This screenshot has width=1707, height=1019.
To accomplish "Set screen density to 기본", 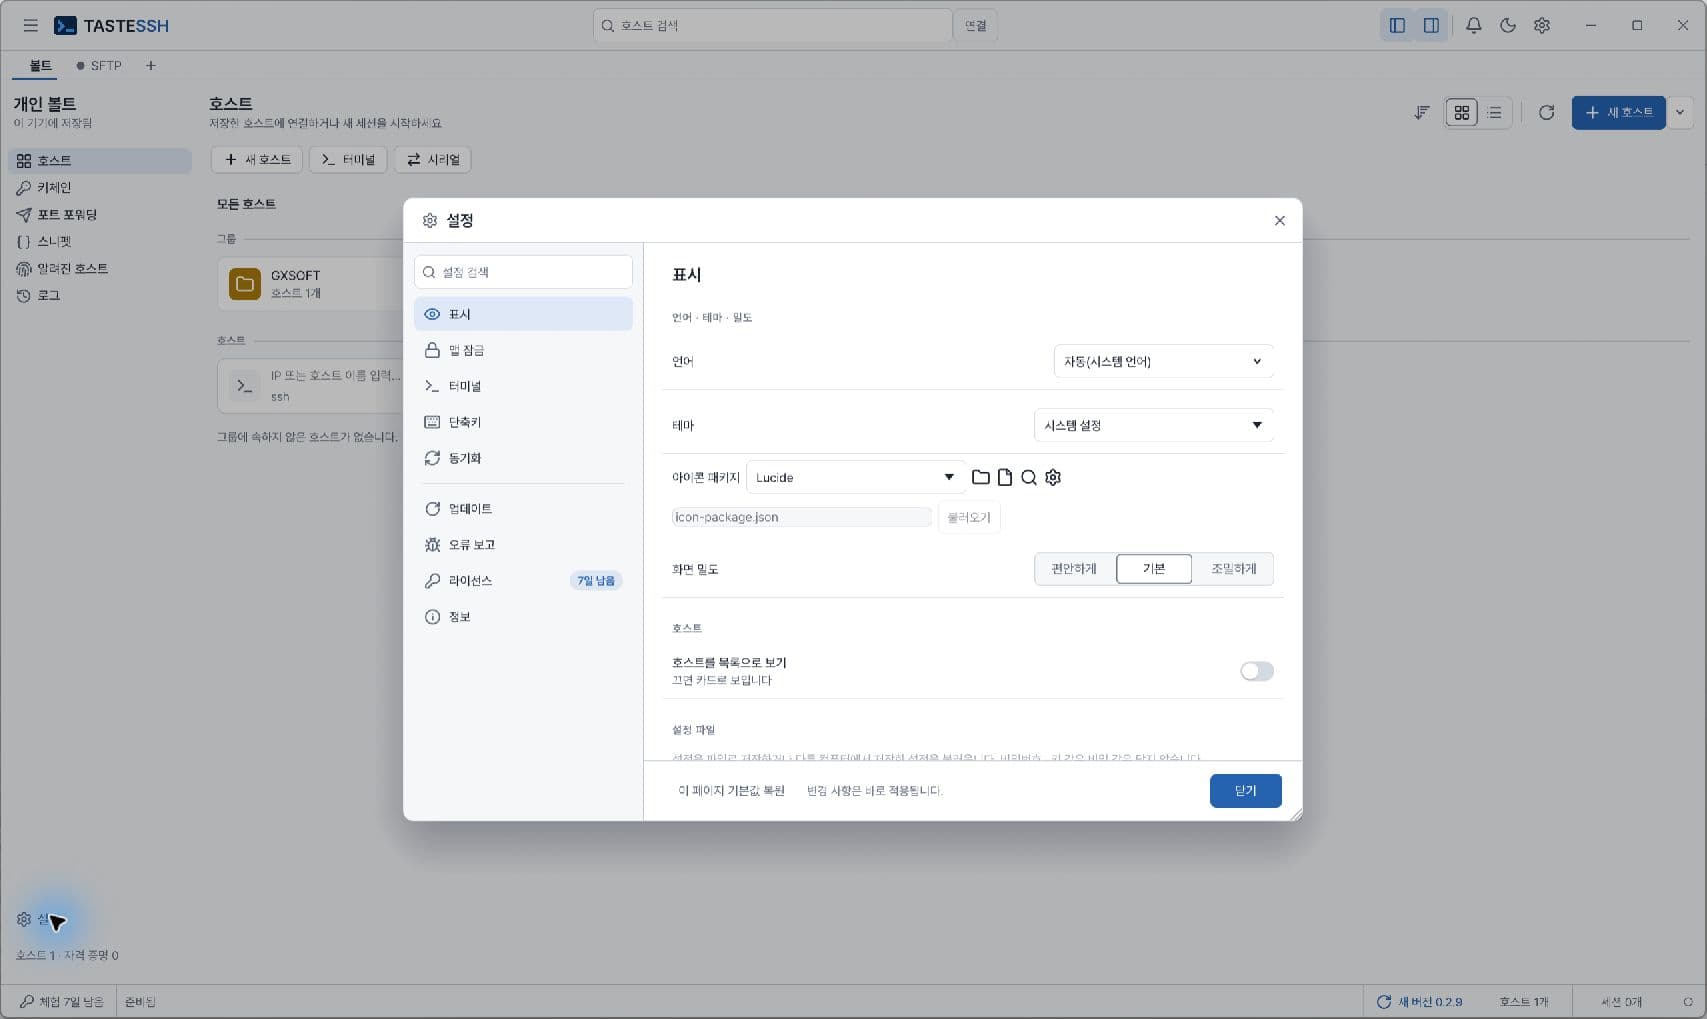I will click(x=1154, y=568).
